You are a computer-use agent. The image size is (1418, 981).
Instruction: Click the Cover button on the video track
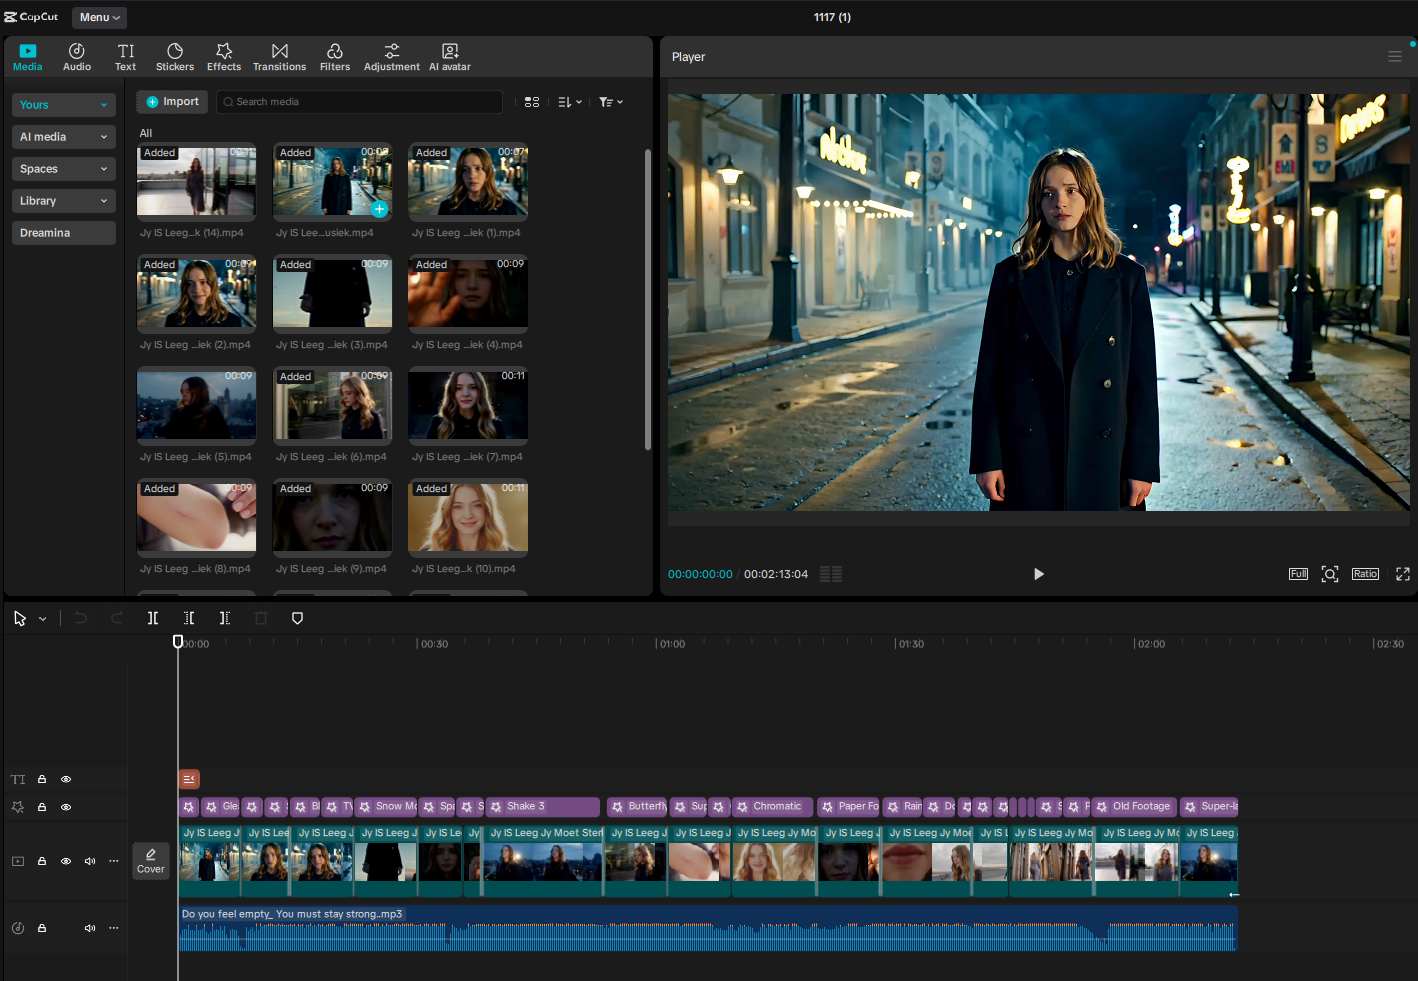click(151, 860)
